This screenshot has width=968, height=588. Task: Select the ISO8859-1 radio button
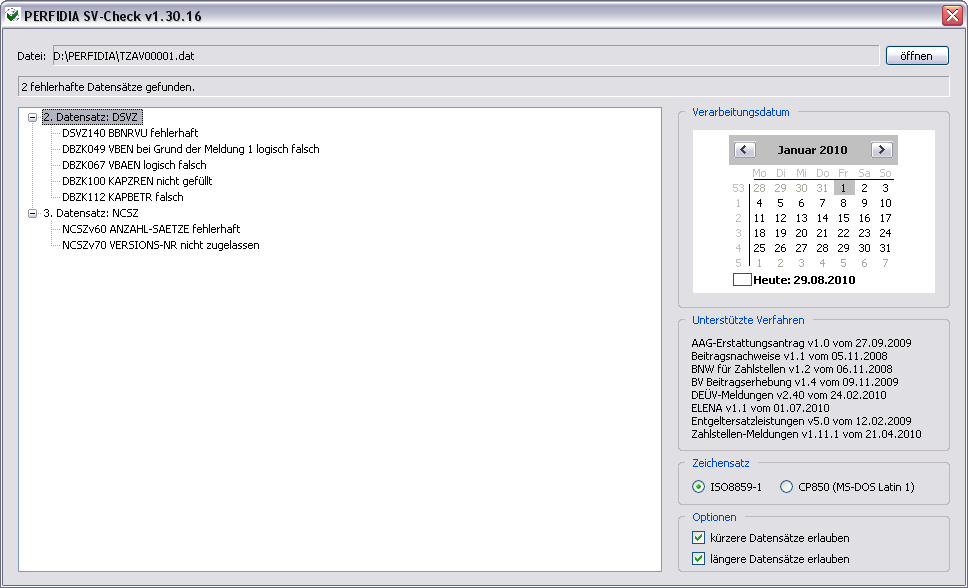point(698,487)
